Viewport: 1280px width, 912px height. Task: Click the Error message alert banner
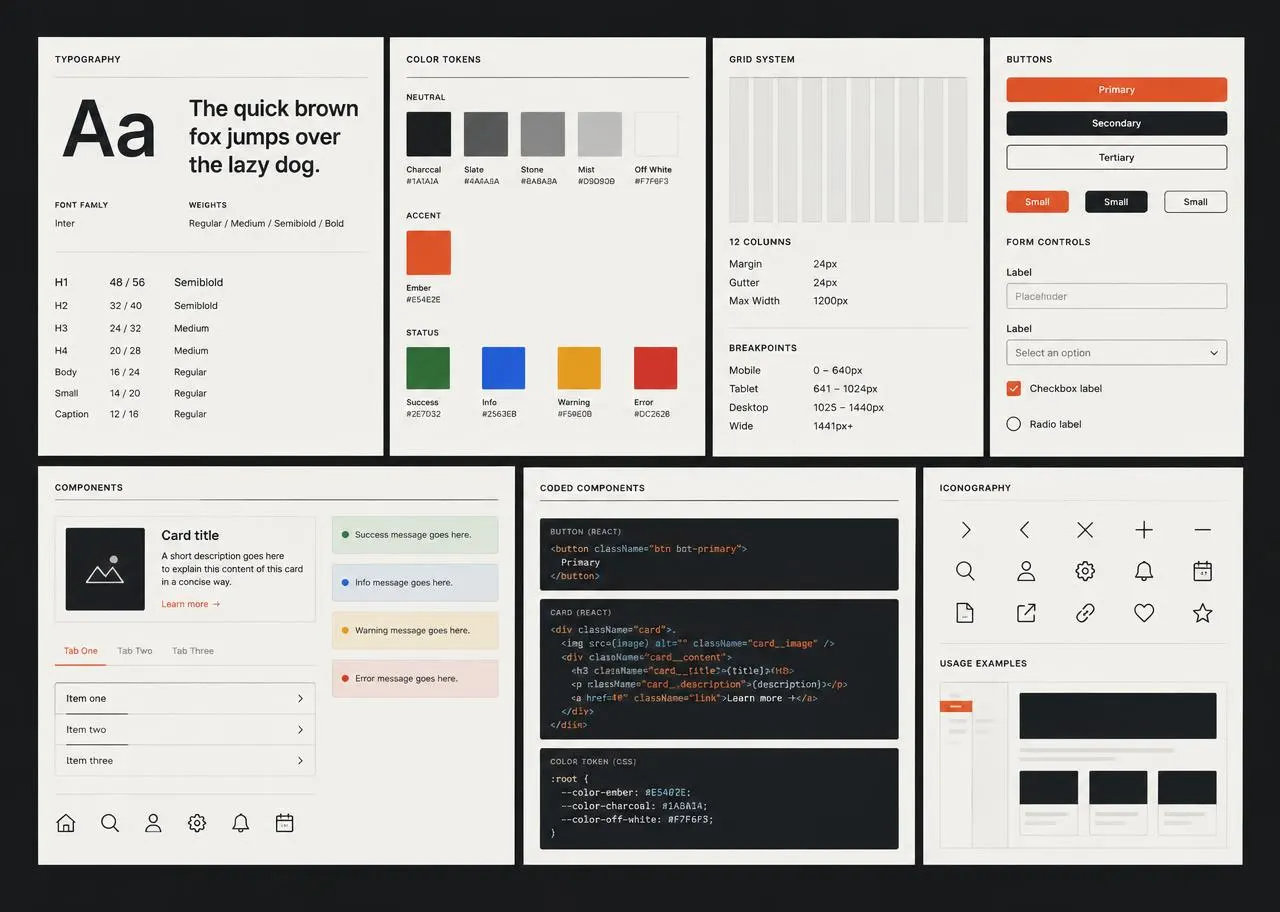415,679
